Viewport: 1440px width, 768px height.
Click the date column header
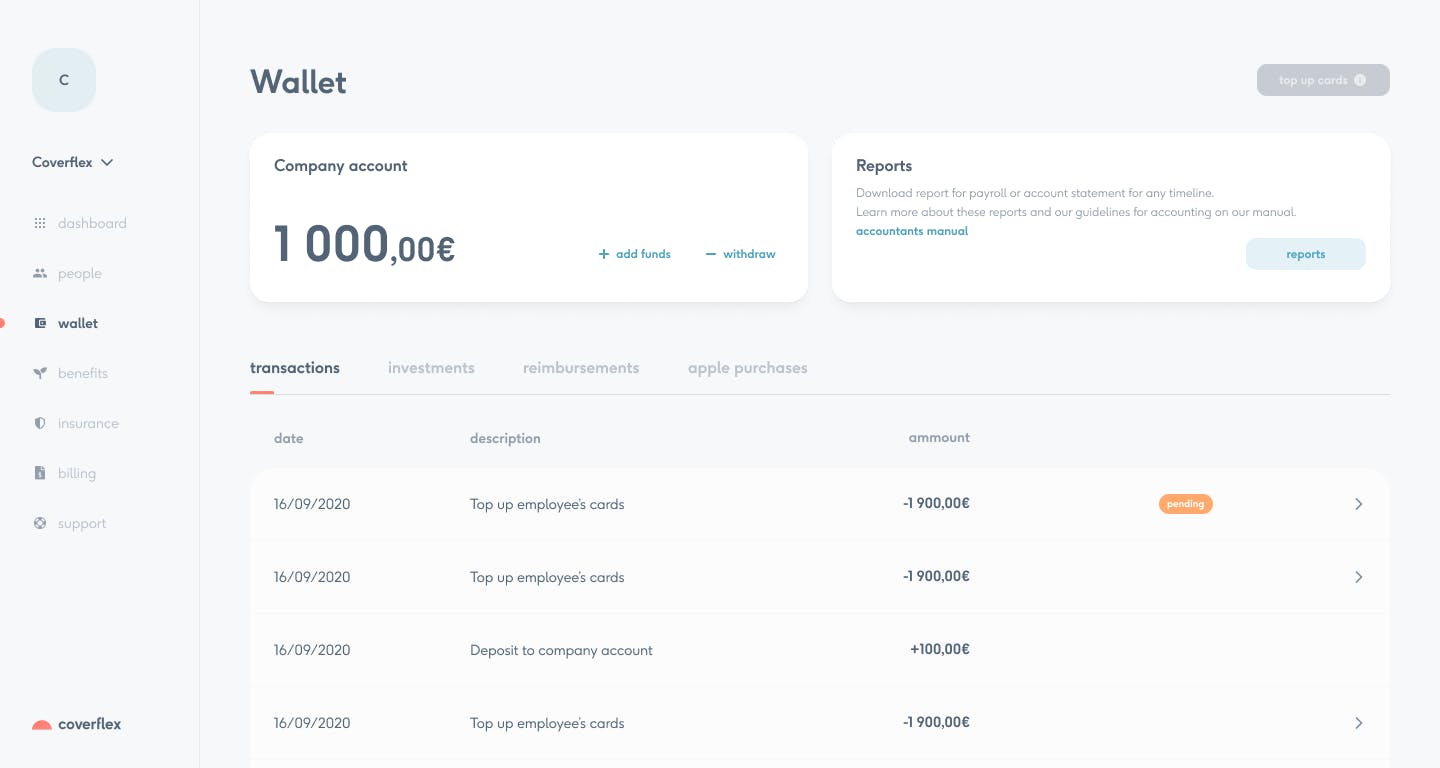pos(288,438)
